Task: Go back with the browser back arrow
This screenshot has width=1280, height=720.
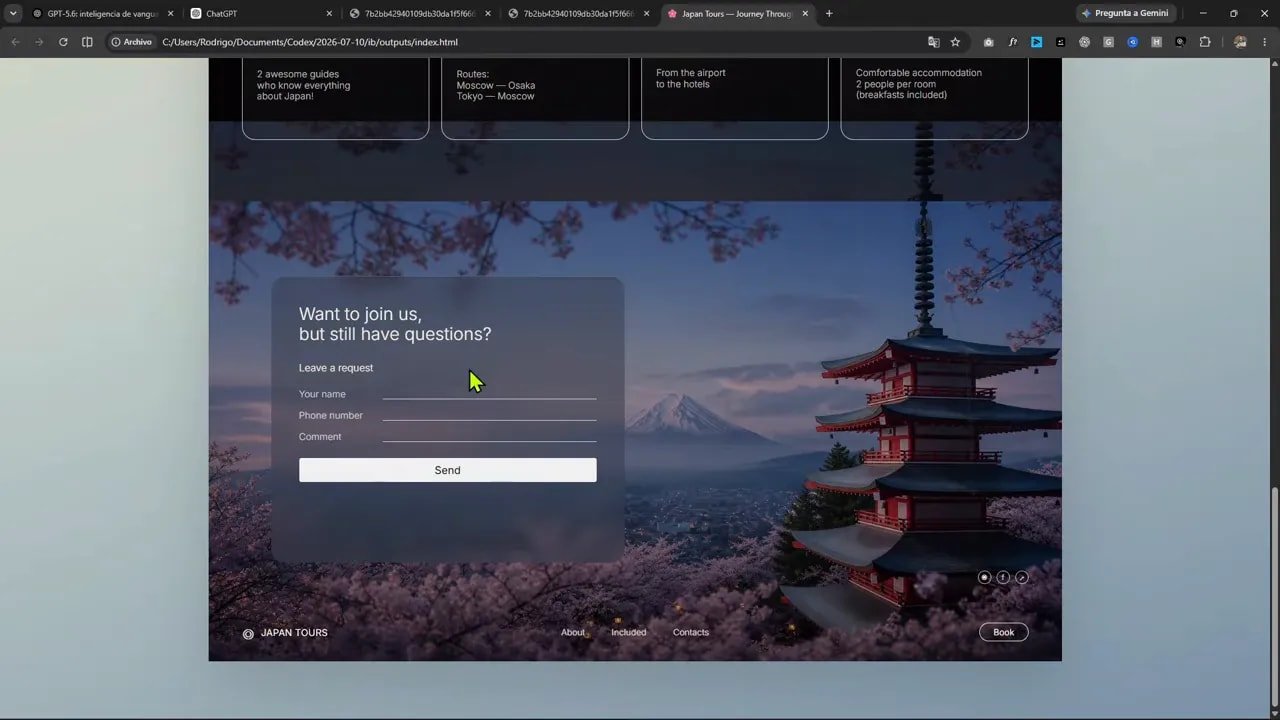Action: (x=15, y=42)
